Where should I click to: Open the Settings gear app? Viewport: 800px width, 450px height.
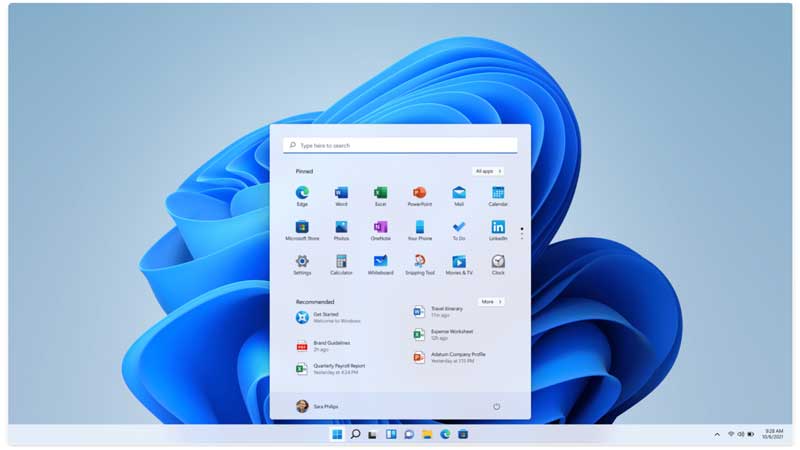click(x=302, y=264)
